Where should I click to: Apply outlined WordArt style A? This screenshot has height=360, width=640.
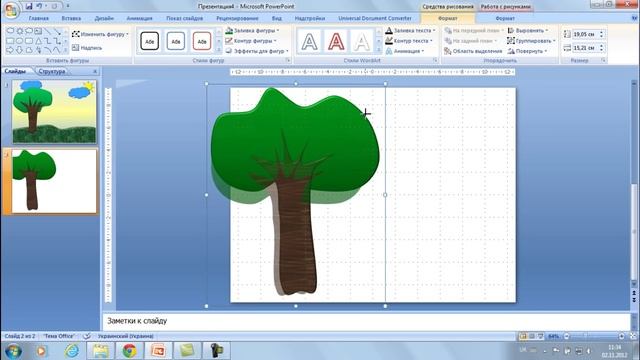pos(309,41)
